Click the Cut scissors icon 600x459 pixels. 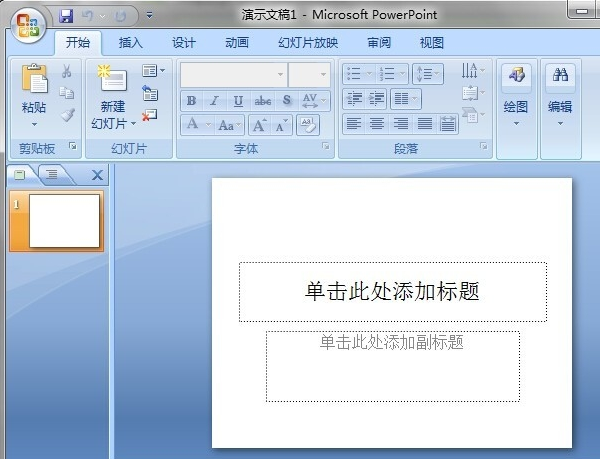point(67,71)
